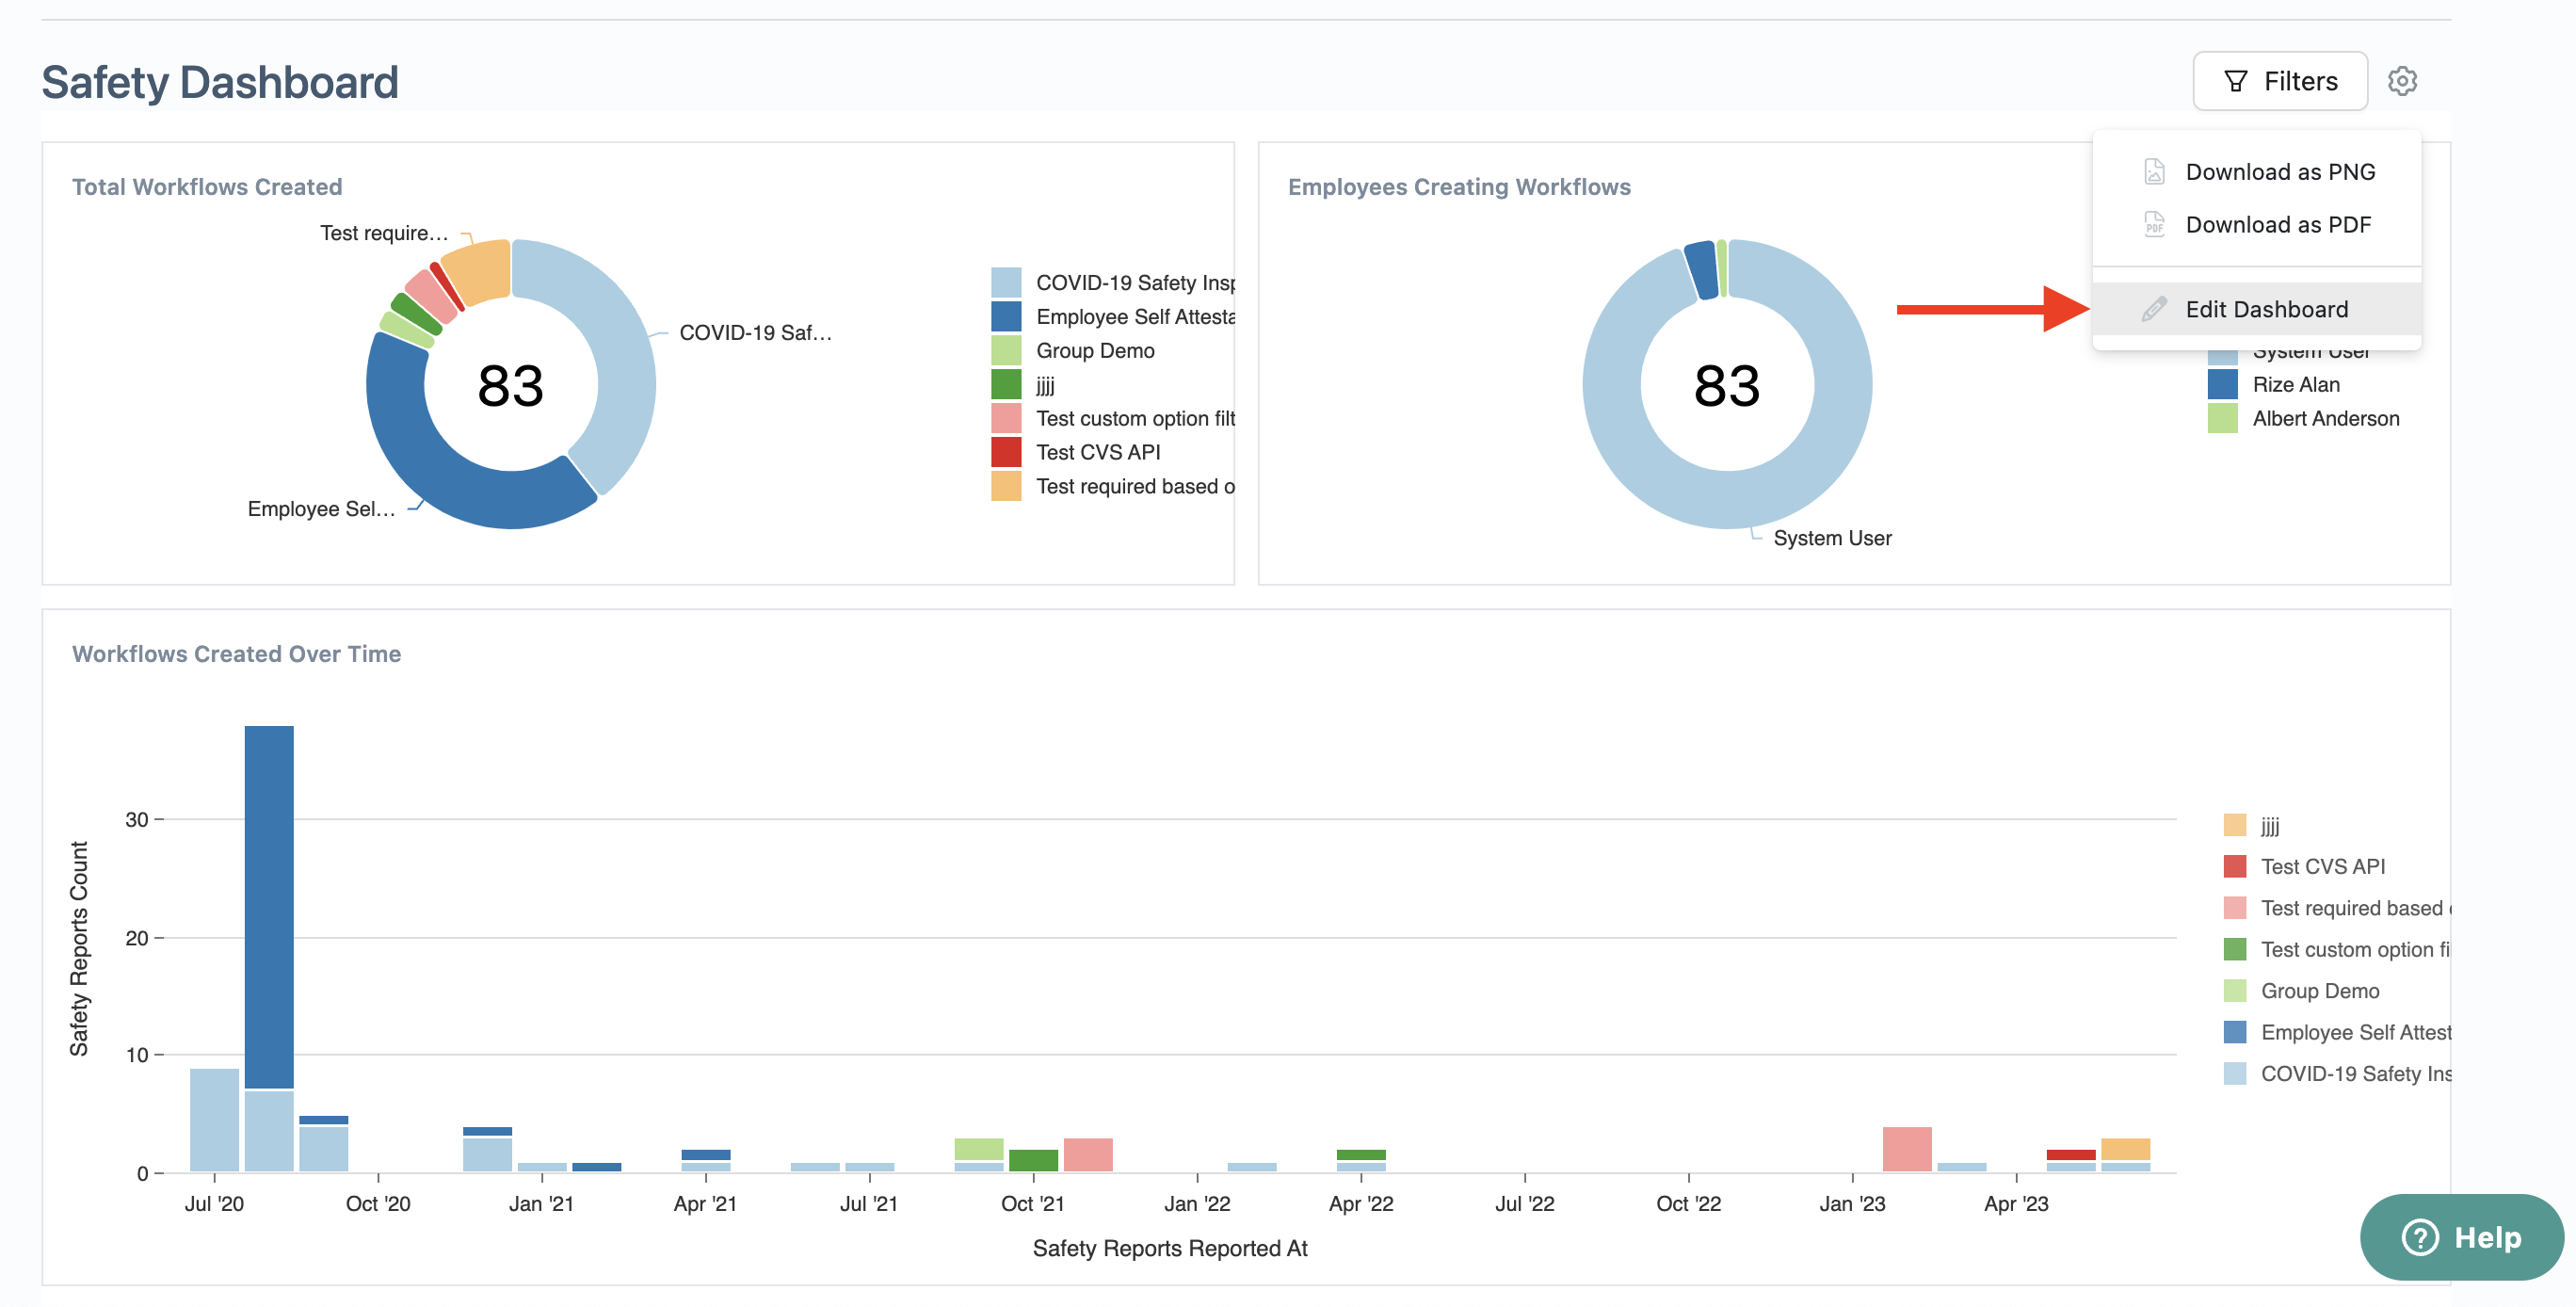
Task: Click Group Demo swatch in bar chart legend
Action: pos(2235,991)
